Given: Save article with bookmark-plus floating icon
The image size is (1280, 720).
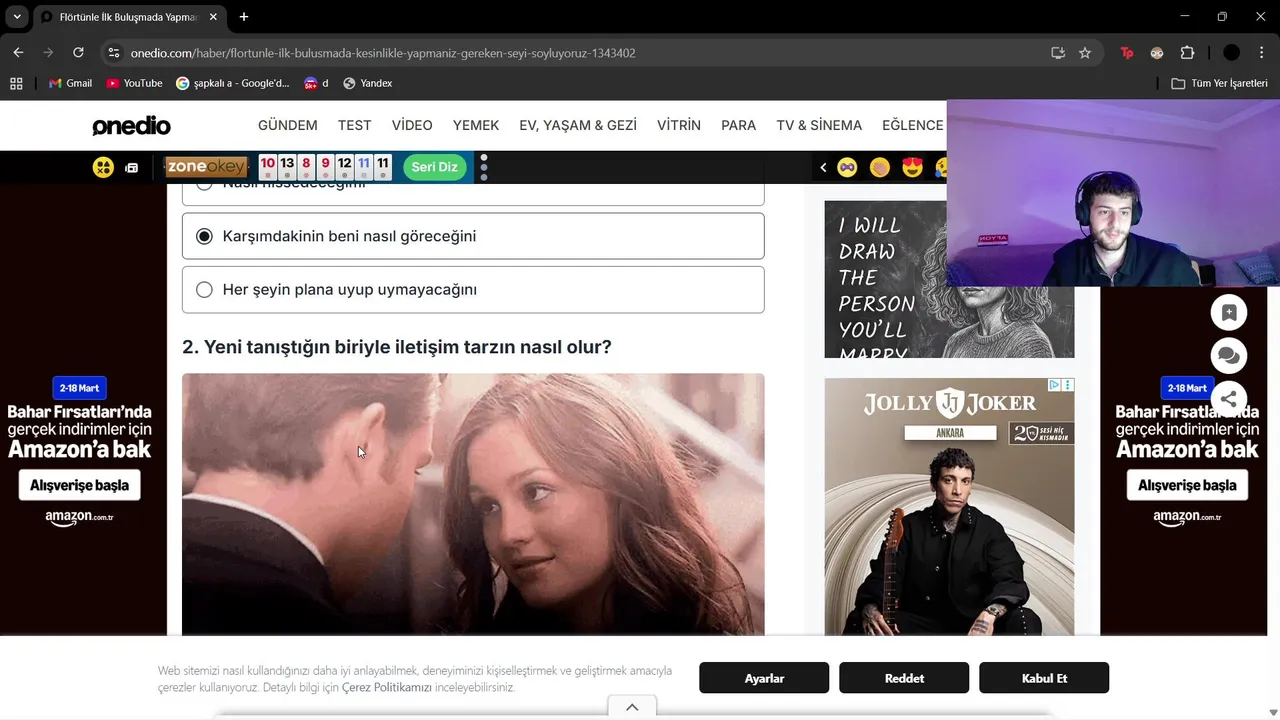Looking at the screenshot, I should pos(1229,312).
